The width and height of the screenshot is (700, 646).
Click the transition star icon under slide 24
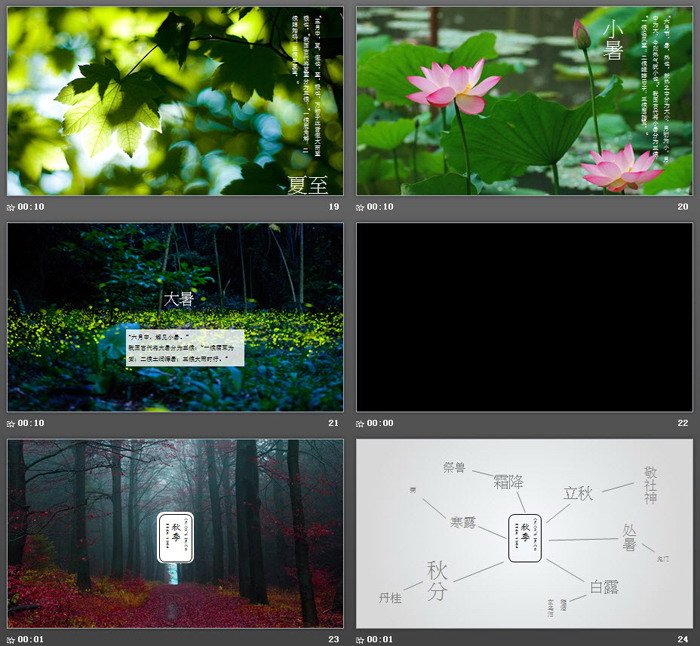click(x=361, y=639)
